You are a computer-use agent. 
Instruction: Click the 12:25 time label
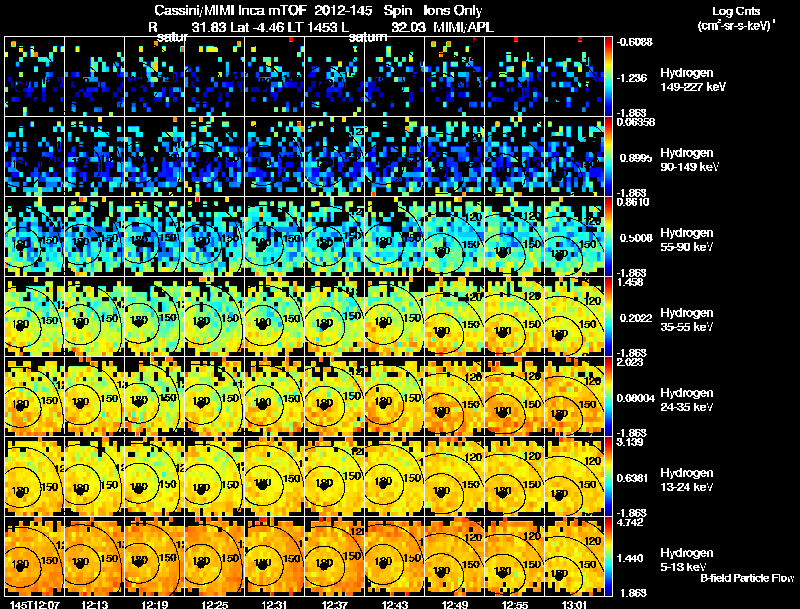coord(215,604)
